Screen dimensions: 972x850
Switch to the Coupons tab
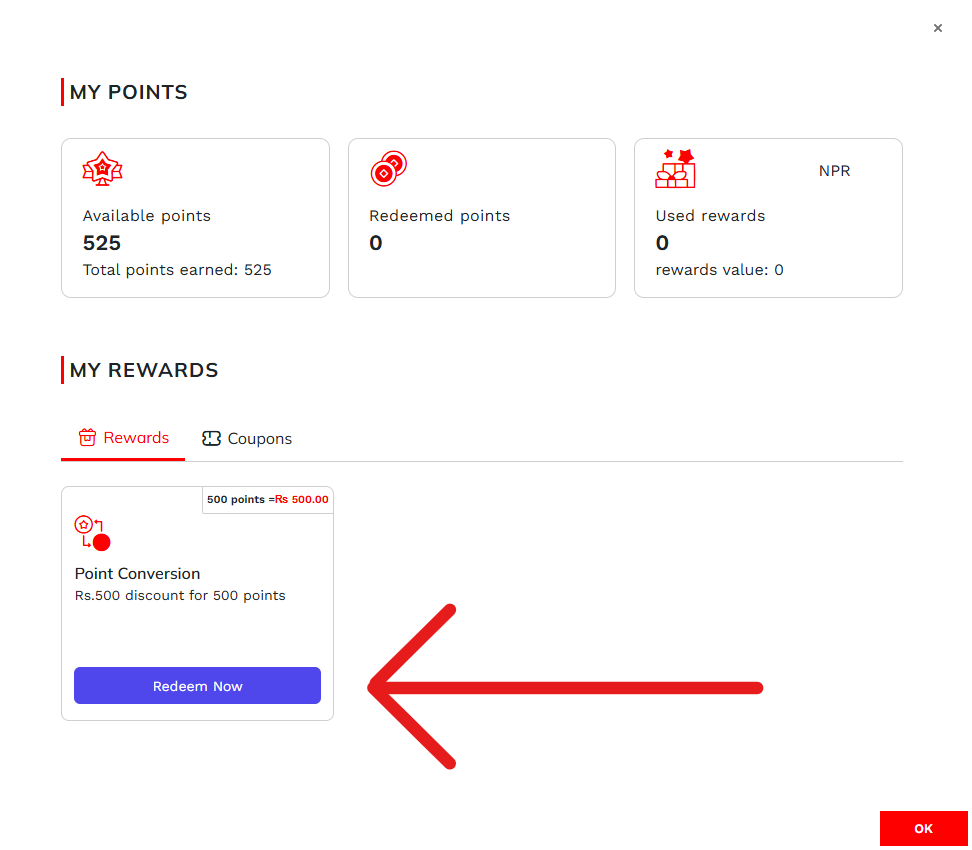click(x=247, y=439)
